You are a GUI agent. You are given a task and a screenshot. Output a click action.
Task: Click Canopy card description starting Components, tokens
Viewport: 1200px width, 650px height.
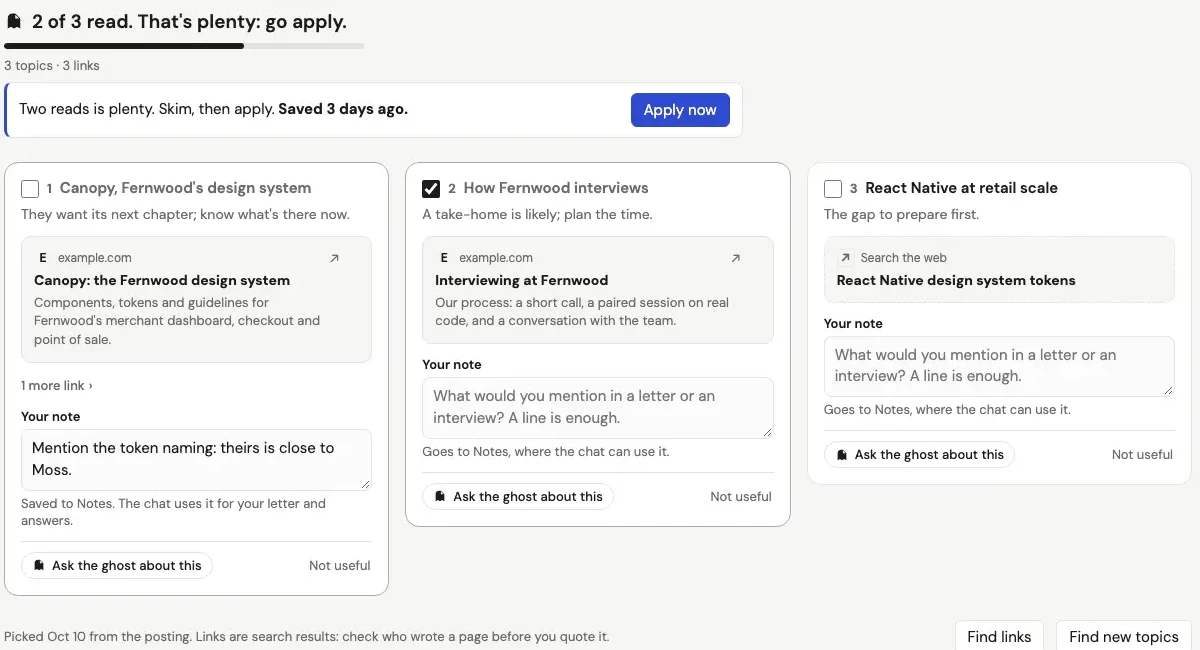pos(177,321)
